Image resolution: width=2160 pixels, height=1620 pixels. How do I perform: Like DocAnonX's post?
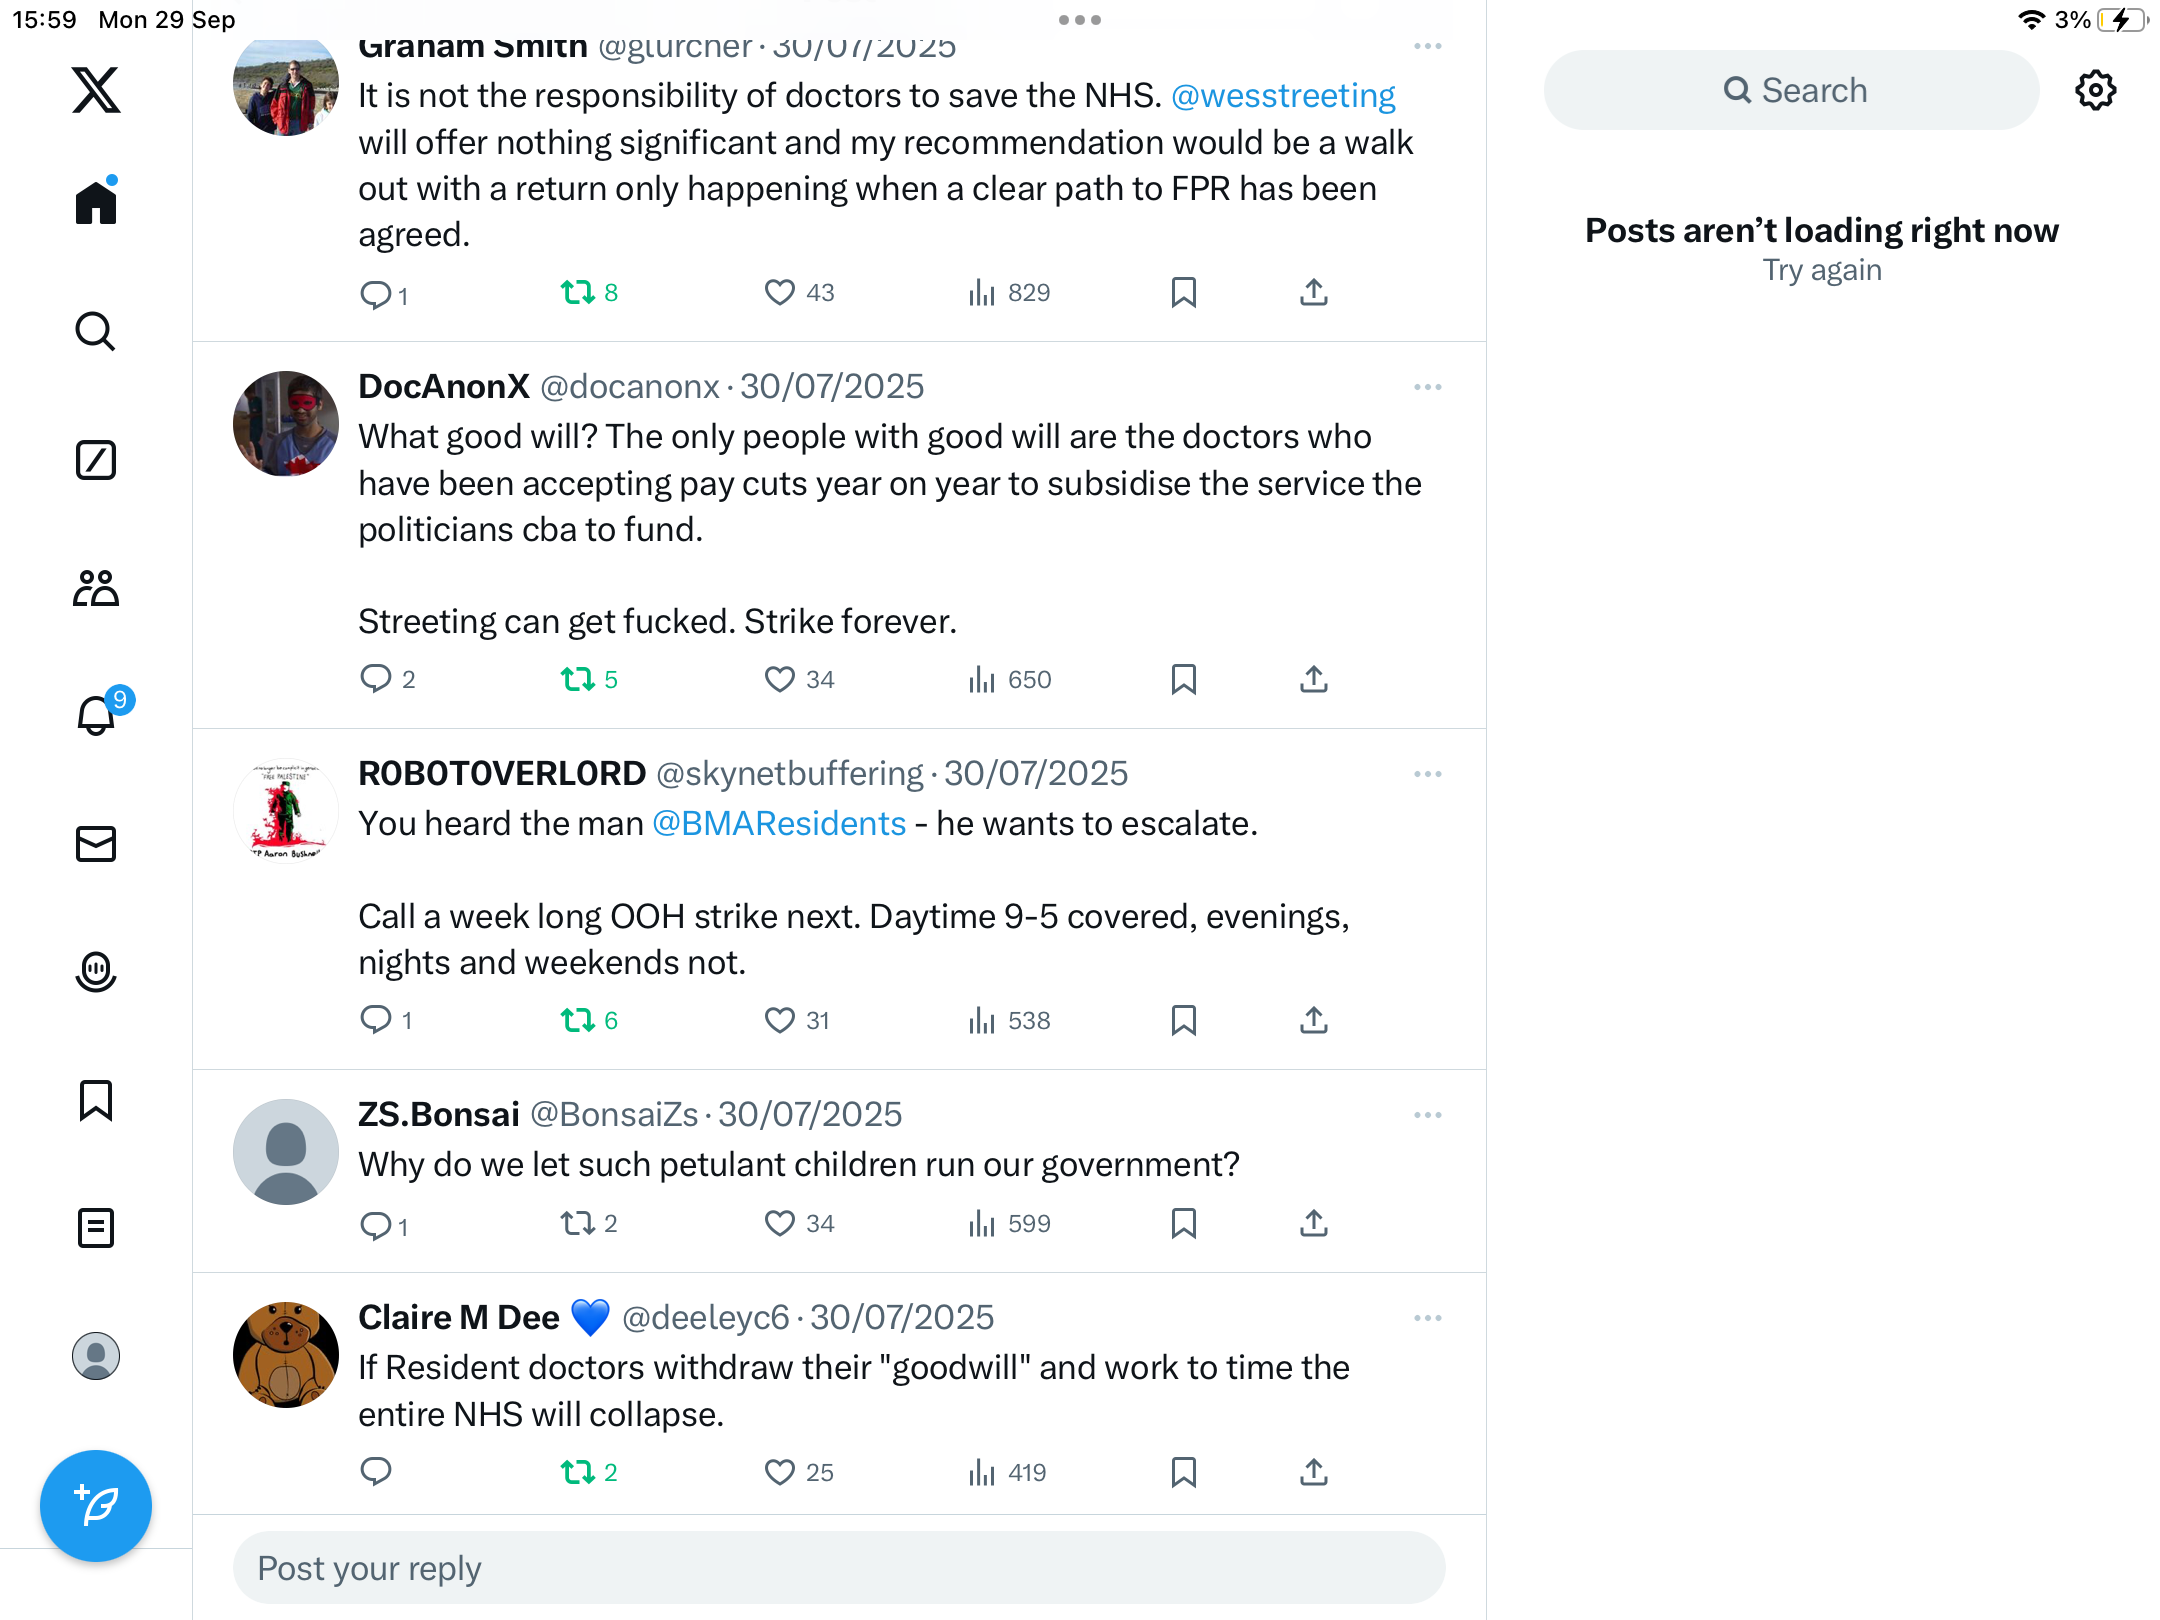(x=779, y=680)
